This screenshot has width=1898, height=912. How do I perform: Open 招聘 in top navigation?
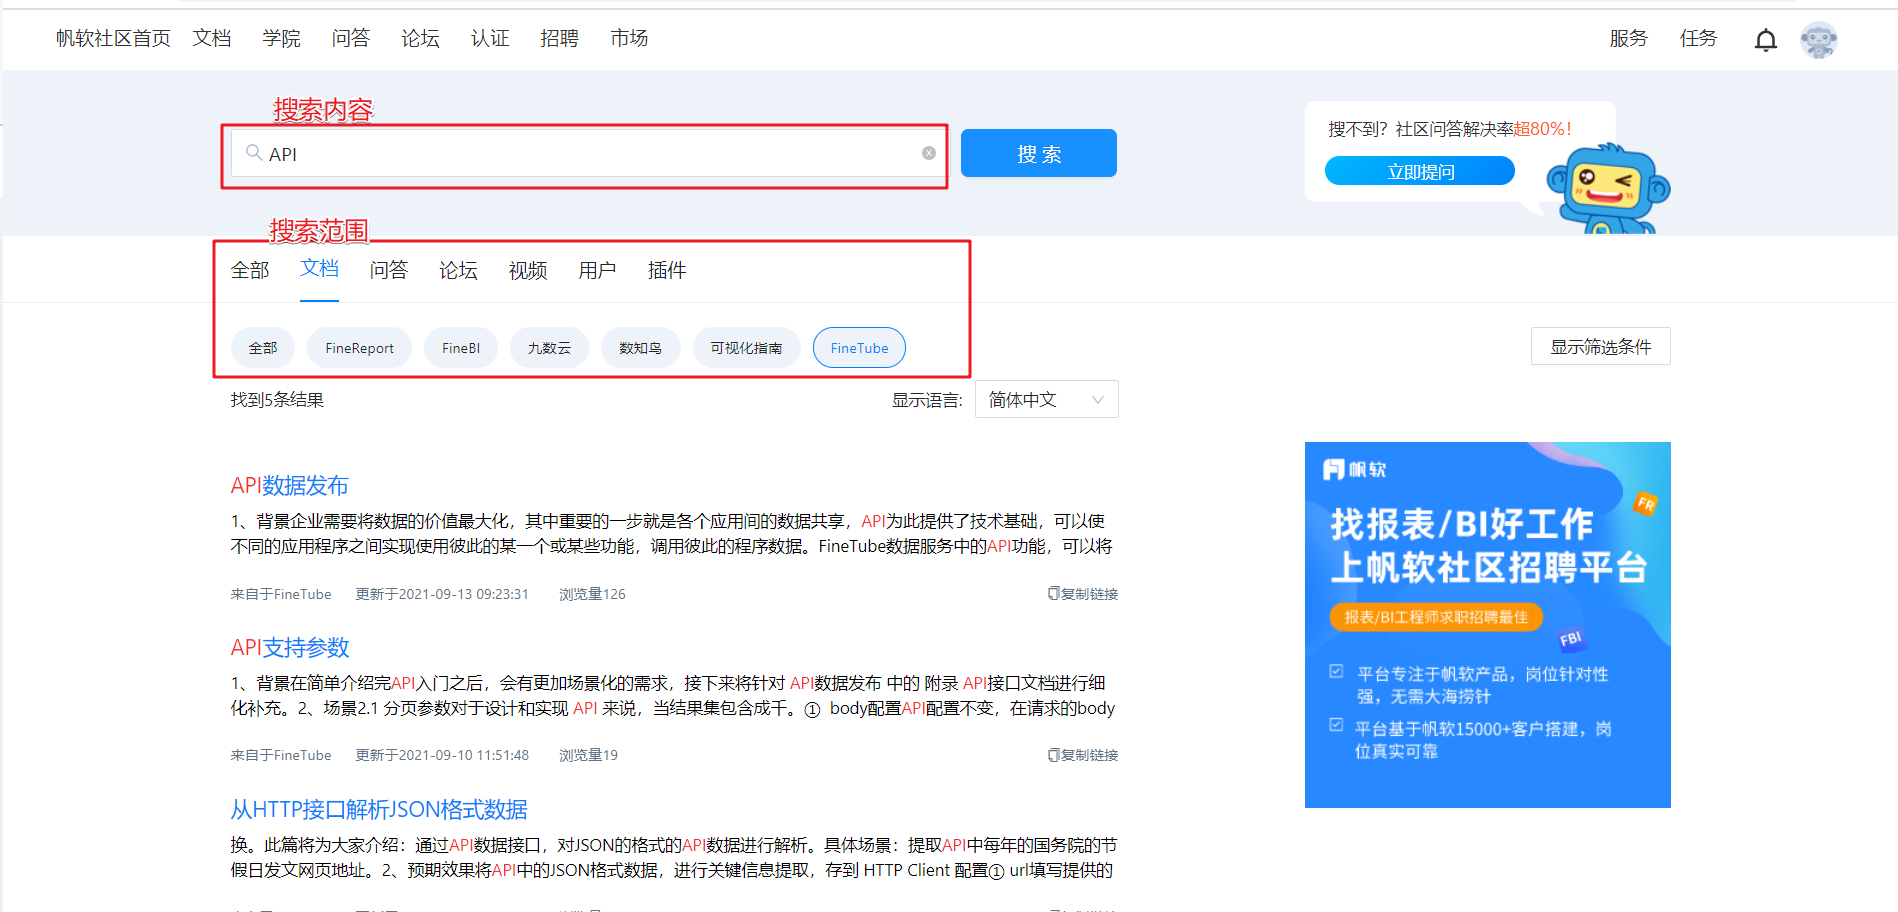tap(559, 38)
